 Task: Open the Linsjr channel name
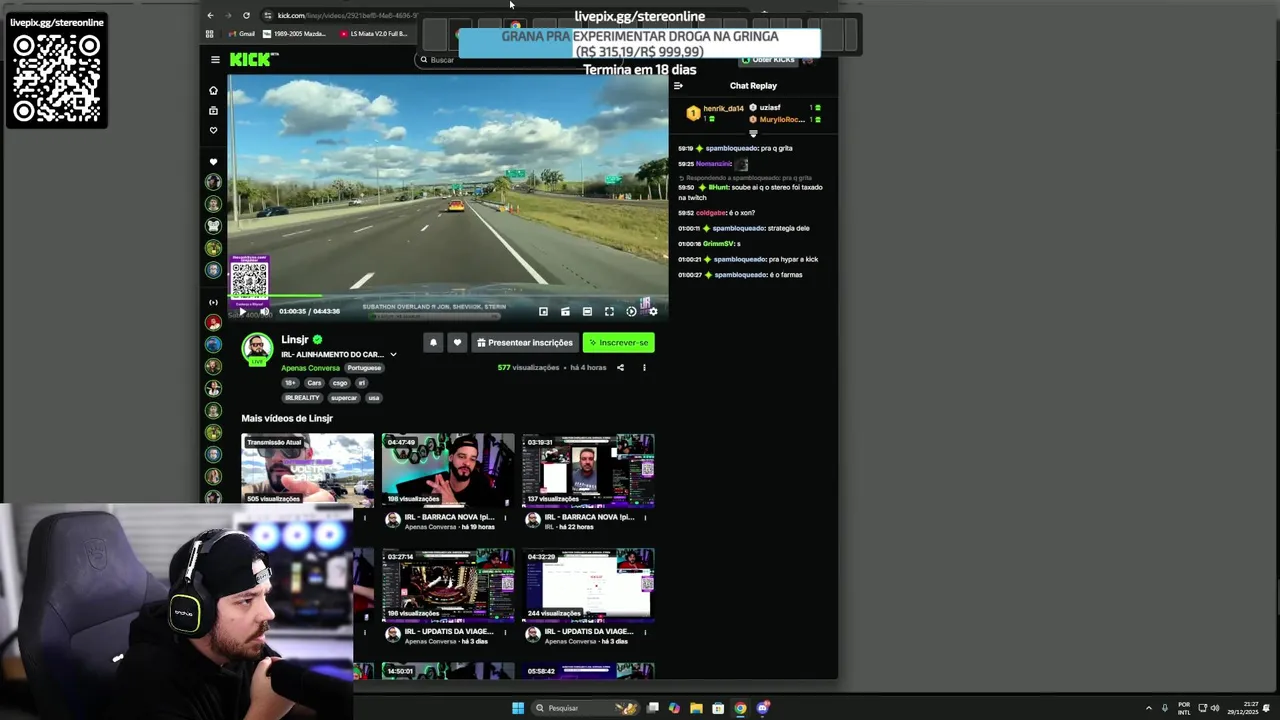click(x=294, y=340)
